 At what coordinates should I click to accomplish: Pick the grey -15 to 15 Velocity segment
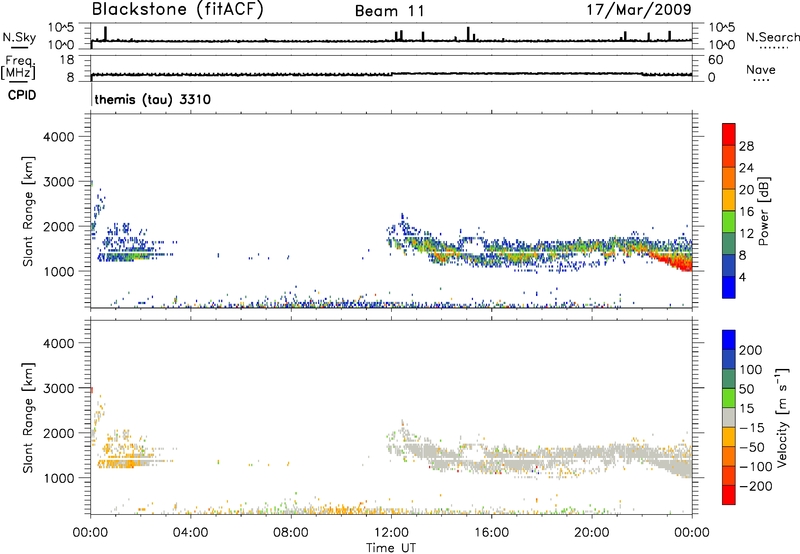pos(729,417)
